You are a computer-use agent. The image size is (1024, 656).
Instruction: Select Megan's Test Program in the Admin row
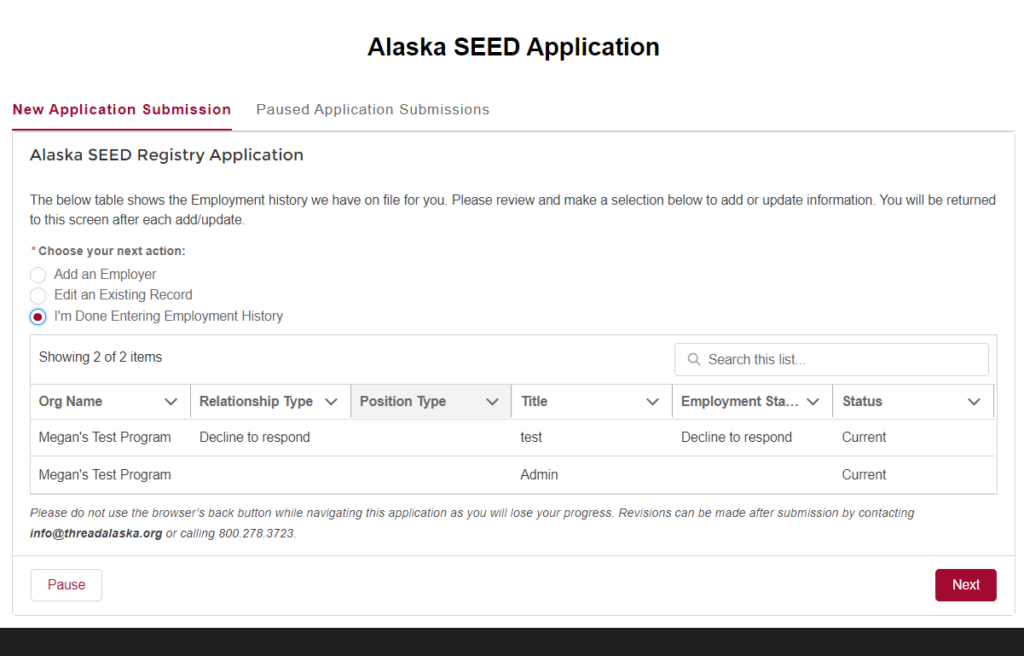tap(104, 474)
